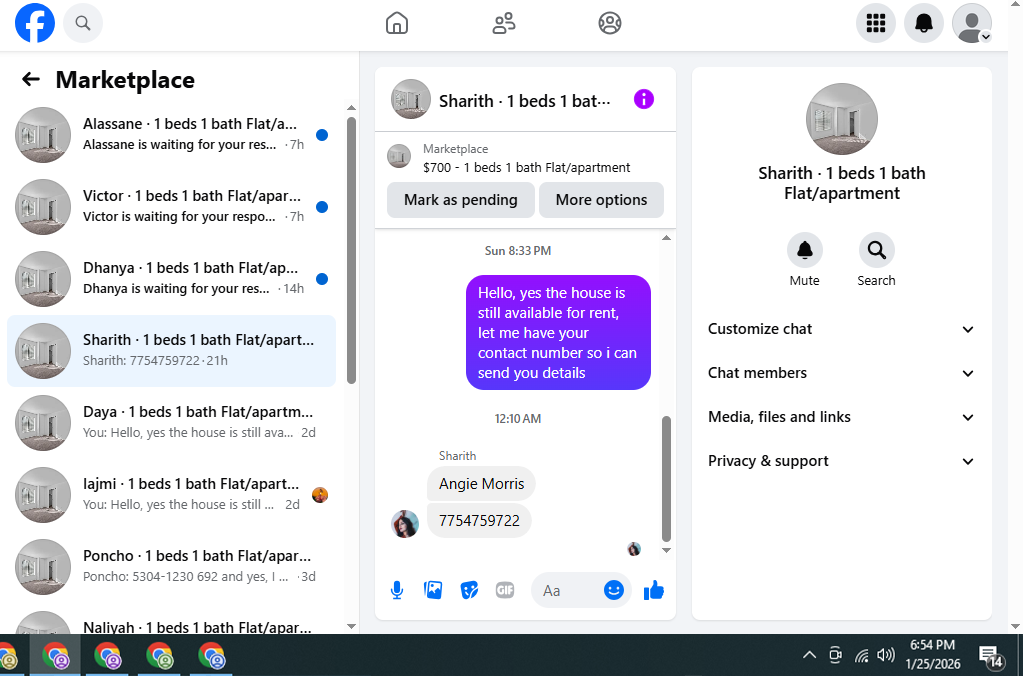Open the Alassane conversation
The width and height of the screenshot is (1023, 676).
pyautogui.click(x=172, y=134)
